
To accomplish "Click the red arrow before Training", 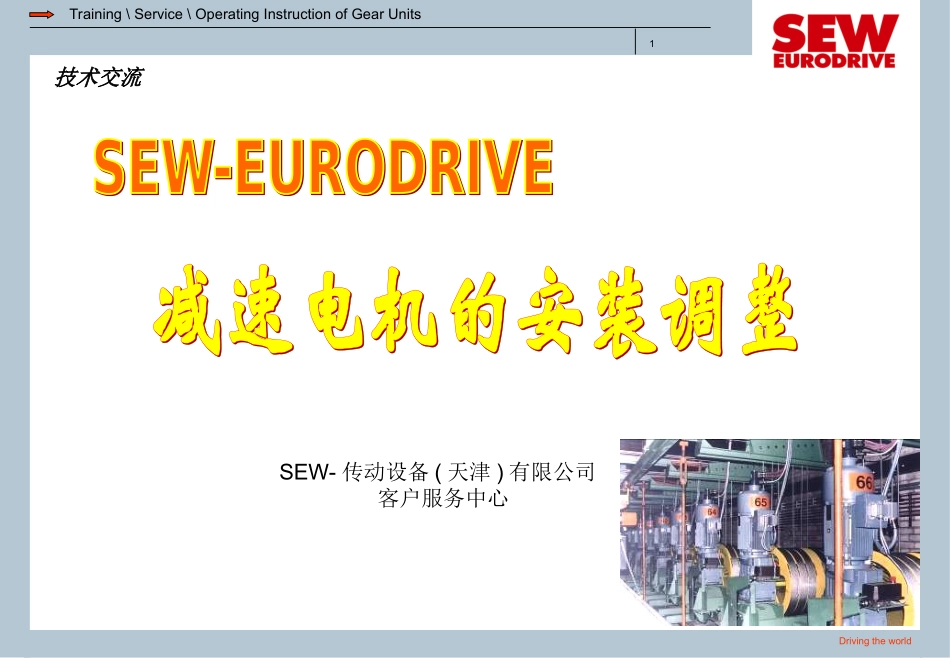I will [x=41, y=15].
